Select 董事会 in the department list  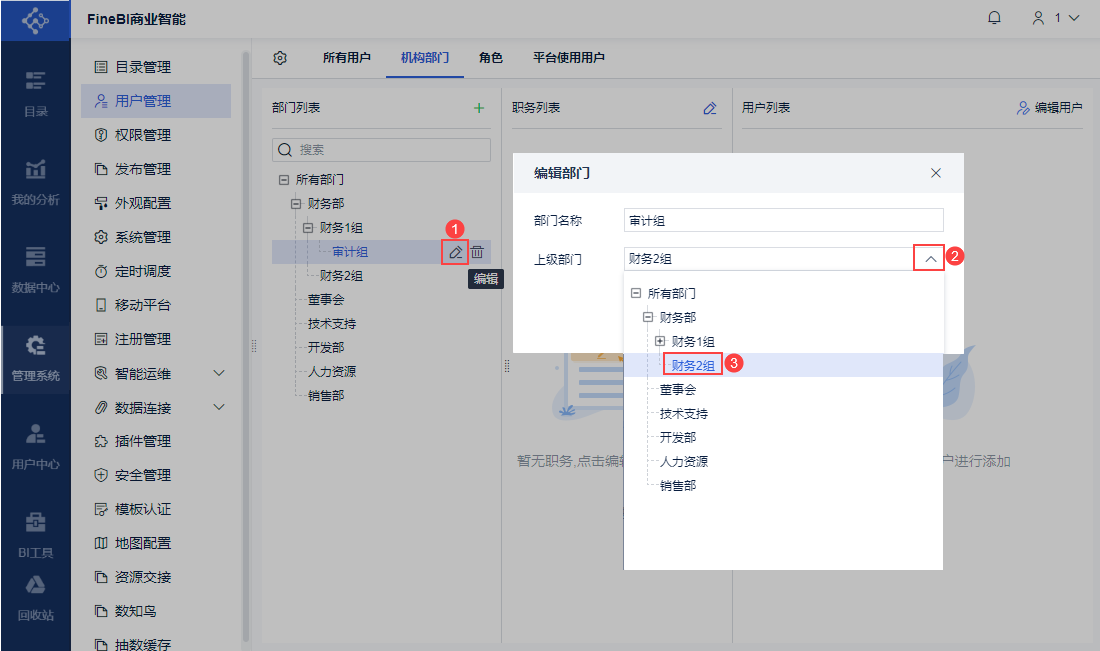click(326, 300)
